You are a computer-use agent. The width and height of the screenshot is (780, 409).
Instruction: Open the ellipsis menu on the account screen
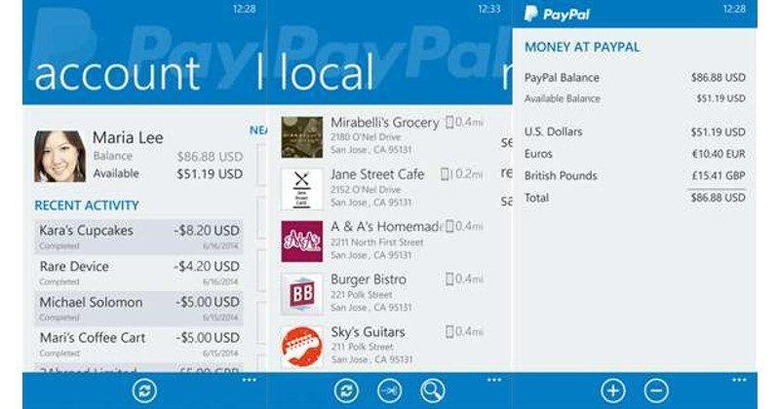pos(249,380)
